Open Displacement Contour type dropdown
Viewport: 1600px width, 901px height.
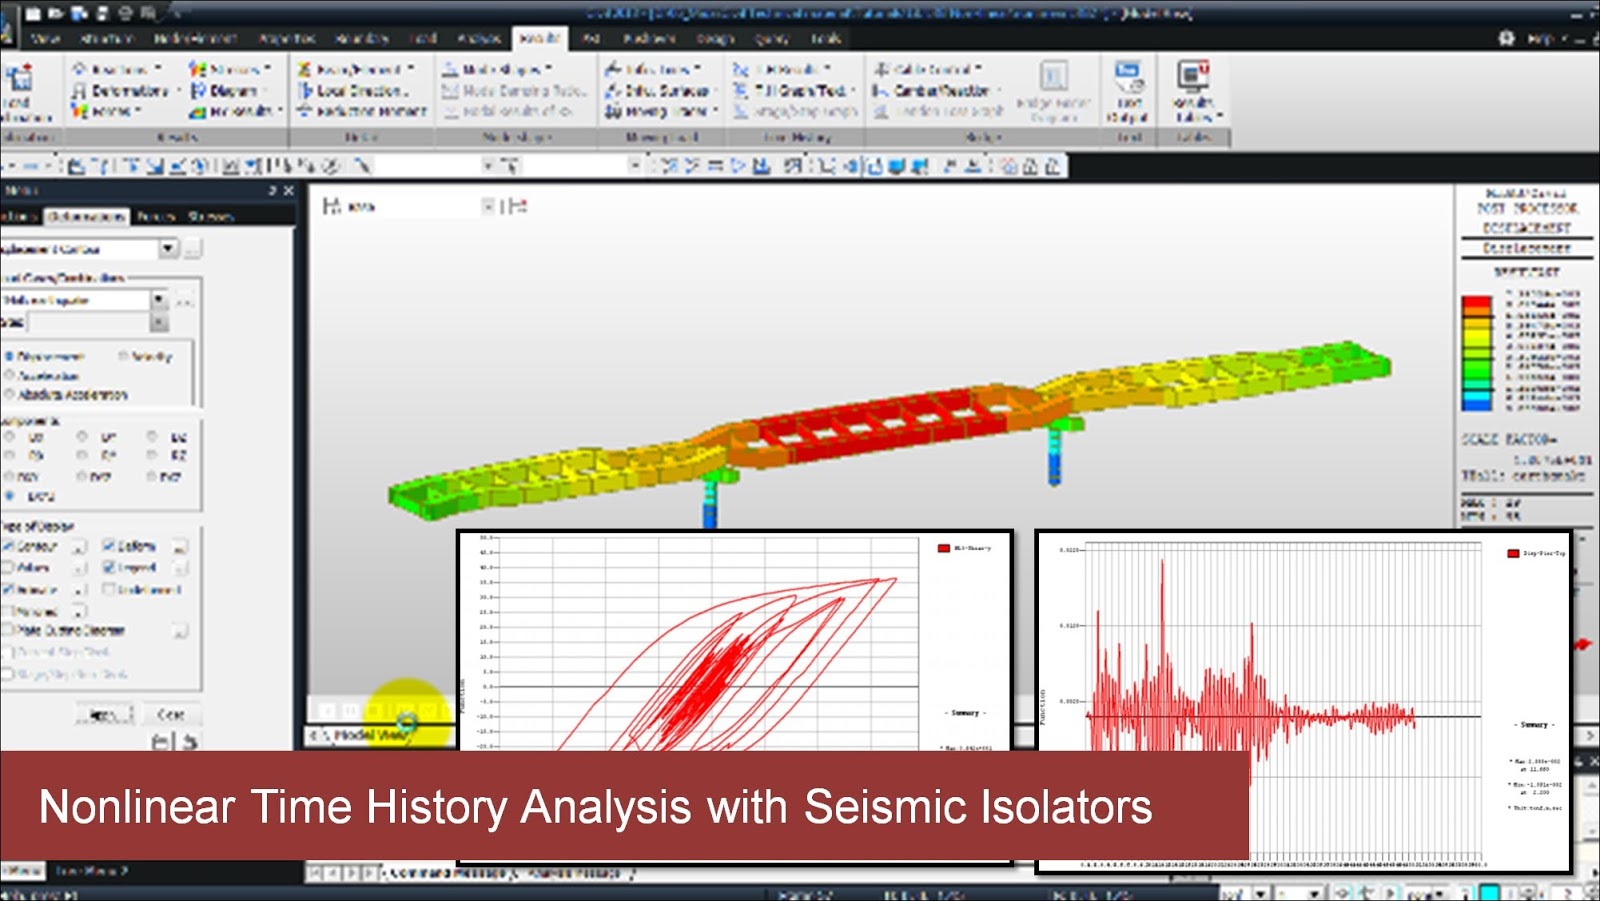coord(168,248)
